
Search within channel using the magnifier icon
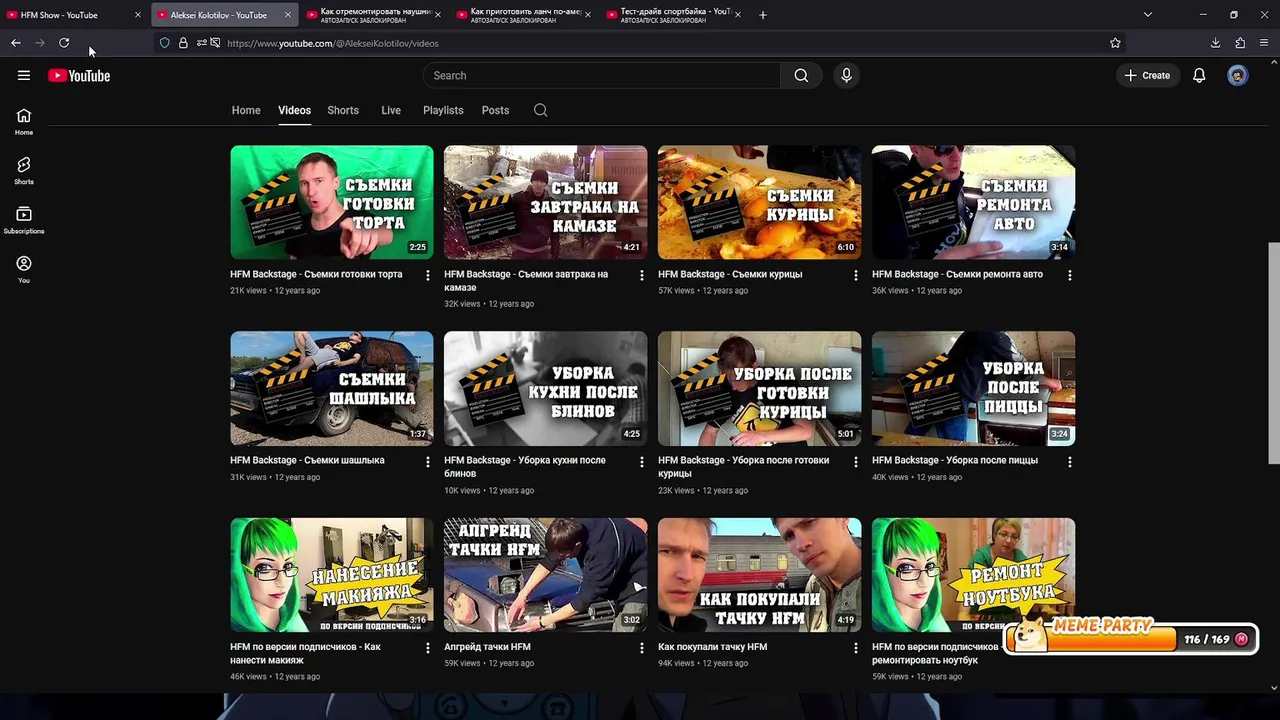coord(540,110)
